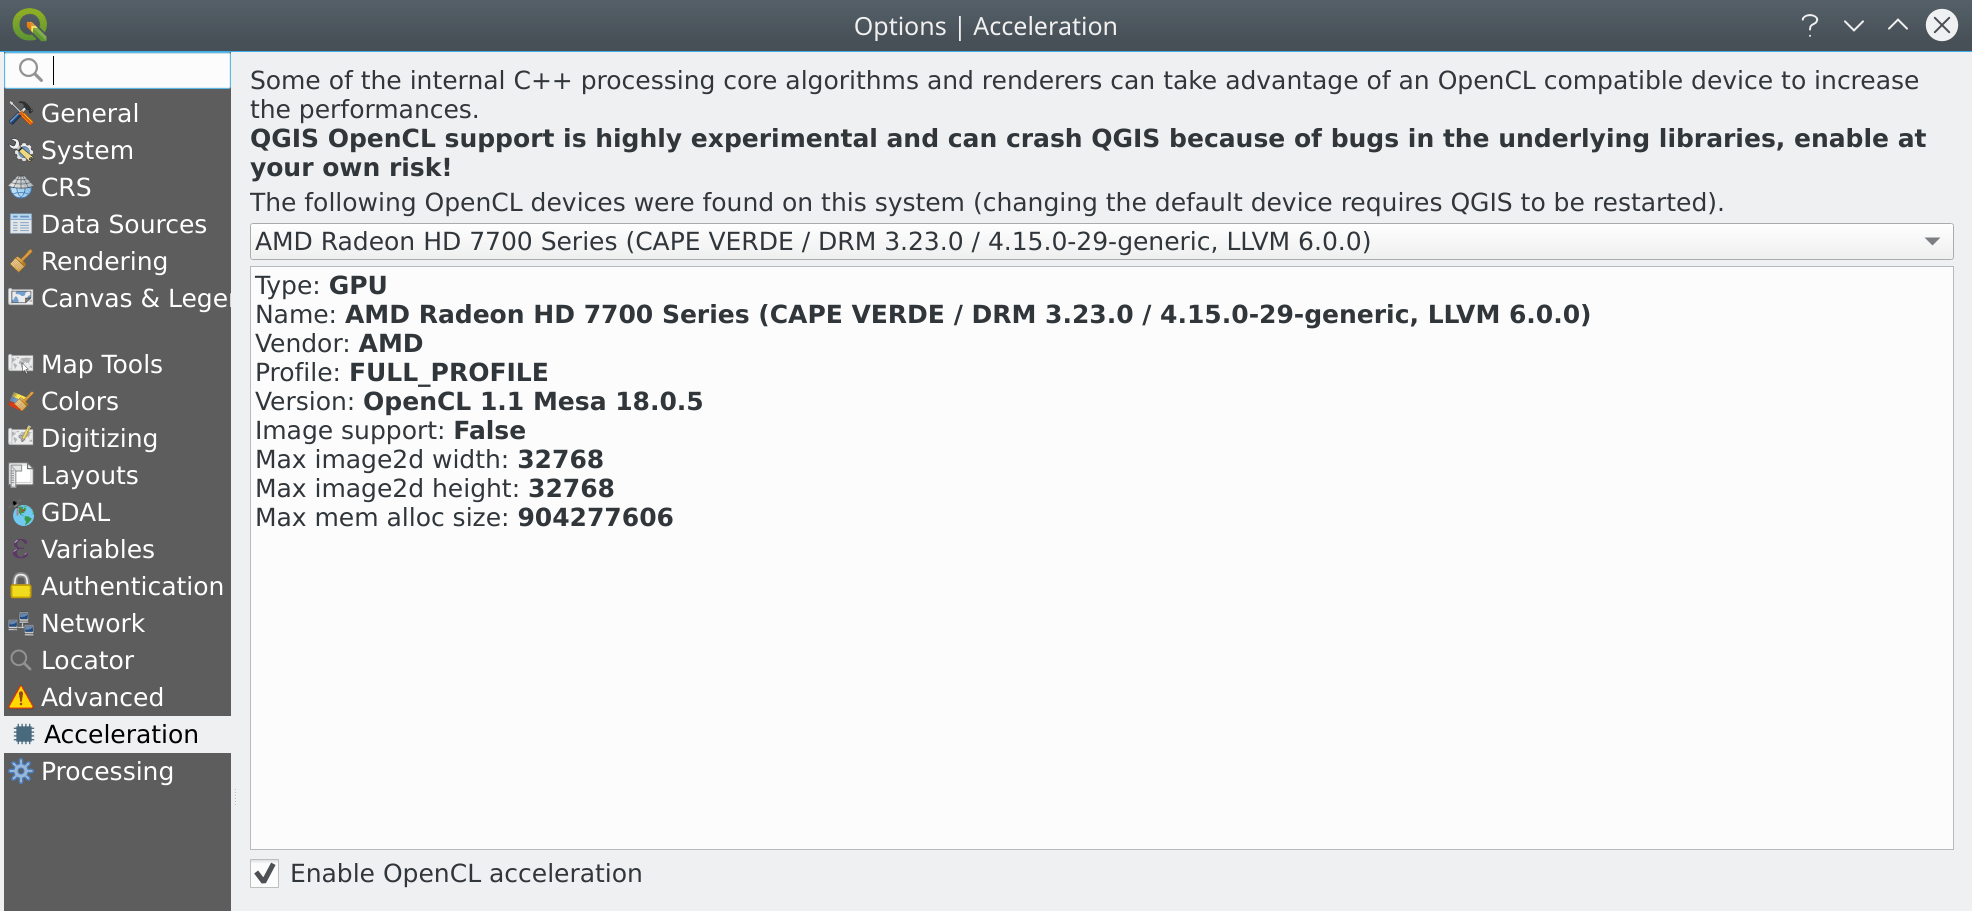This screenshot has width=1972, height=911.
Task: Click the Authentication padlock icon
Action: click(20, 586)
